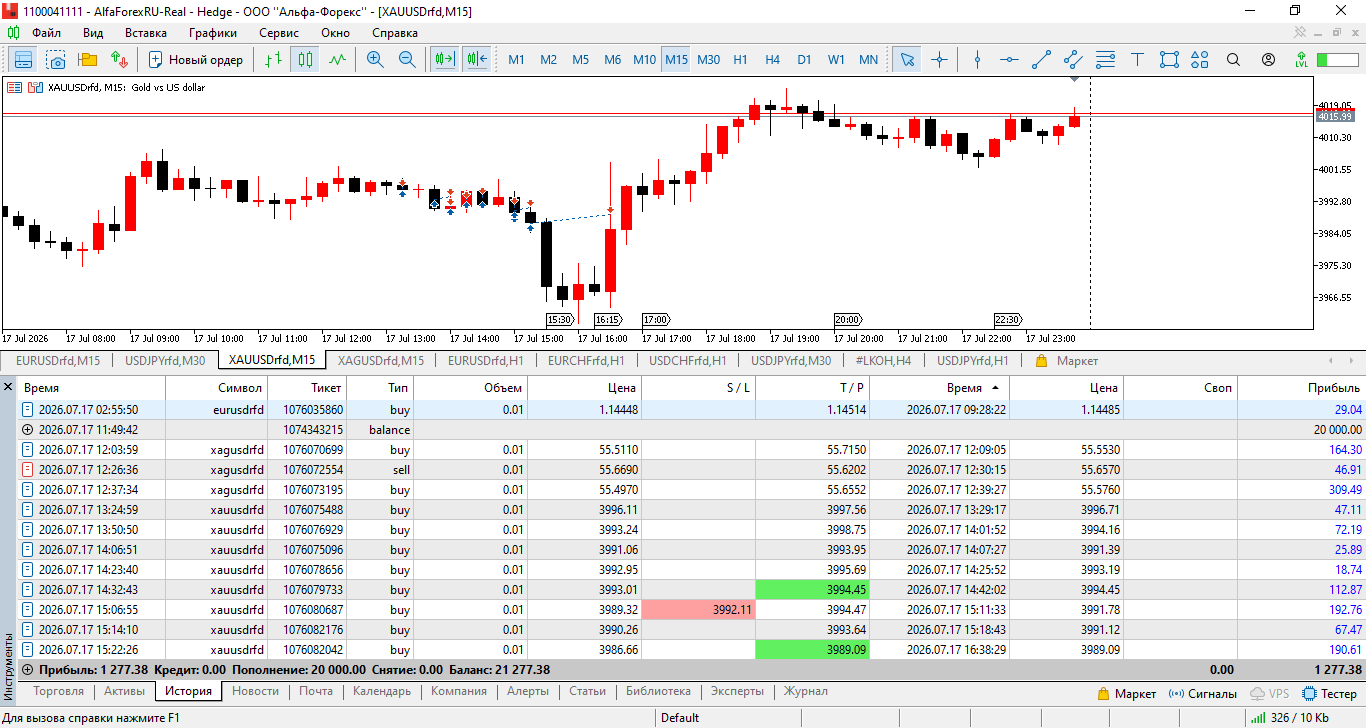Sort history by the Прибыль column
Image resolution: width=1366 pixels, height=728 pixels.
1301,388
